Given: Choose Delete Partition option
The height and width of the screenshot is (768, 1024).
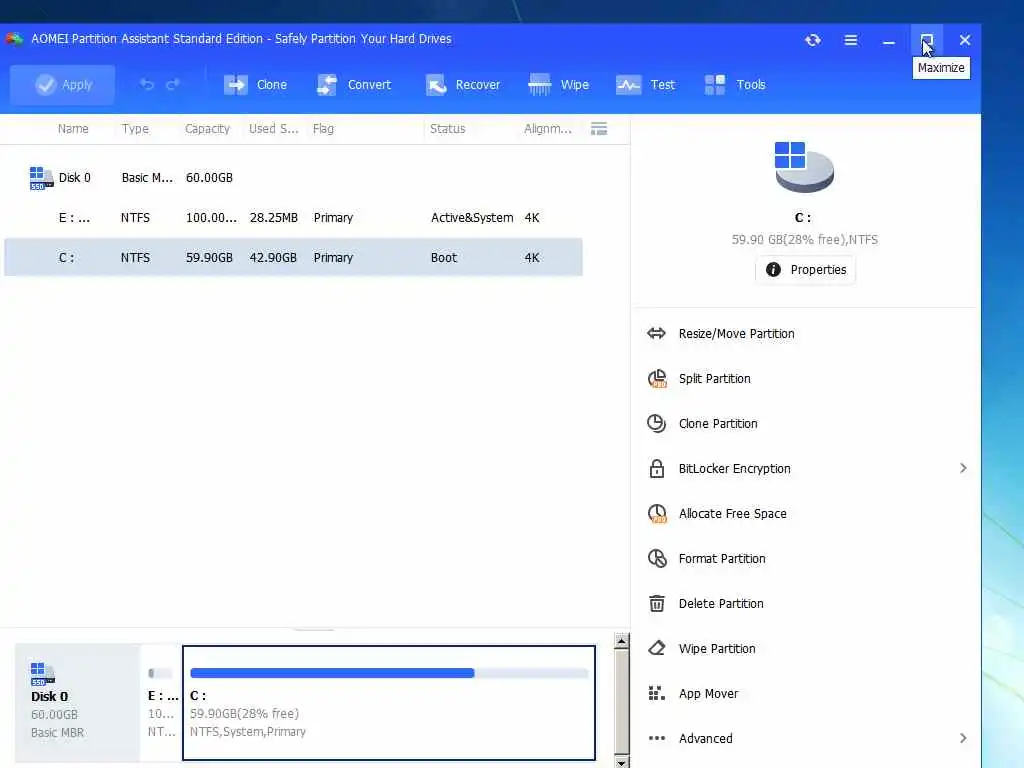Looking at the screenshot, I should [721, 604].
